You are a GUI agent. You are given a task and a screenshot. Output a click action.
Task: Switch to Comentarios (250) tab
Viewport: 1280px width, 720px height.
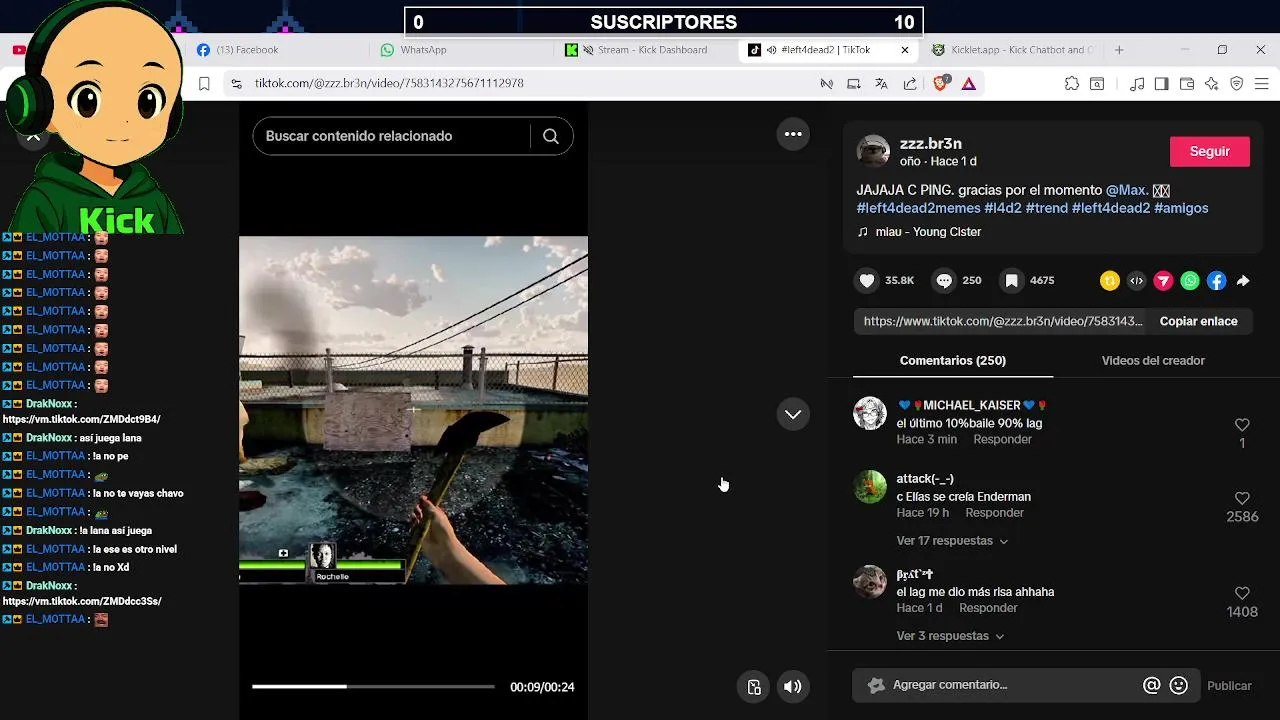coord(953,360)
